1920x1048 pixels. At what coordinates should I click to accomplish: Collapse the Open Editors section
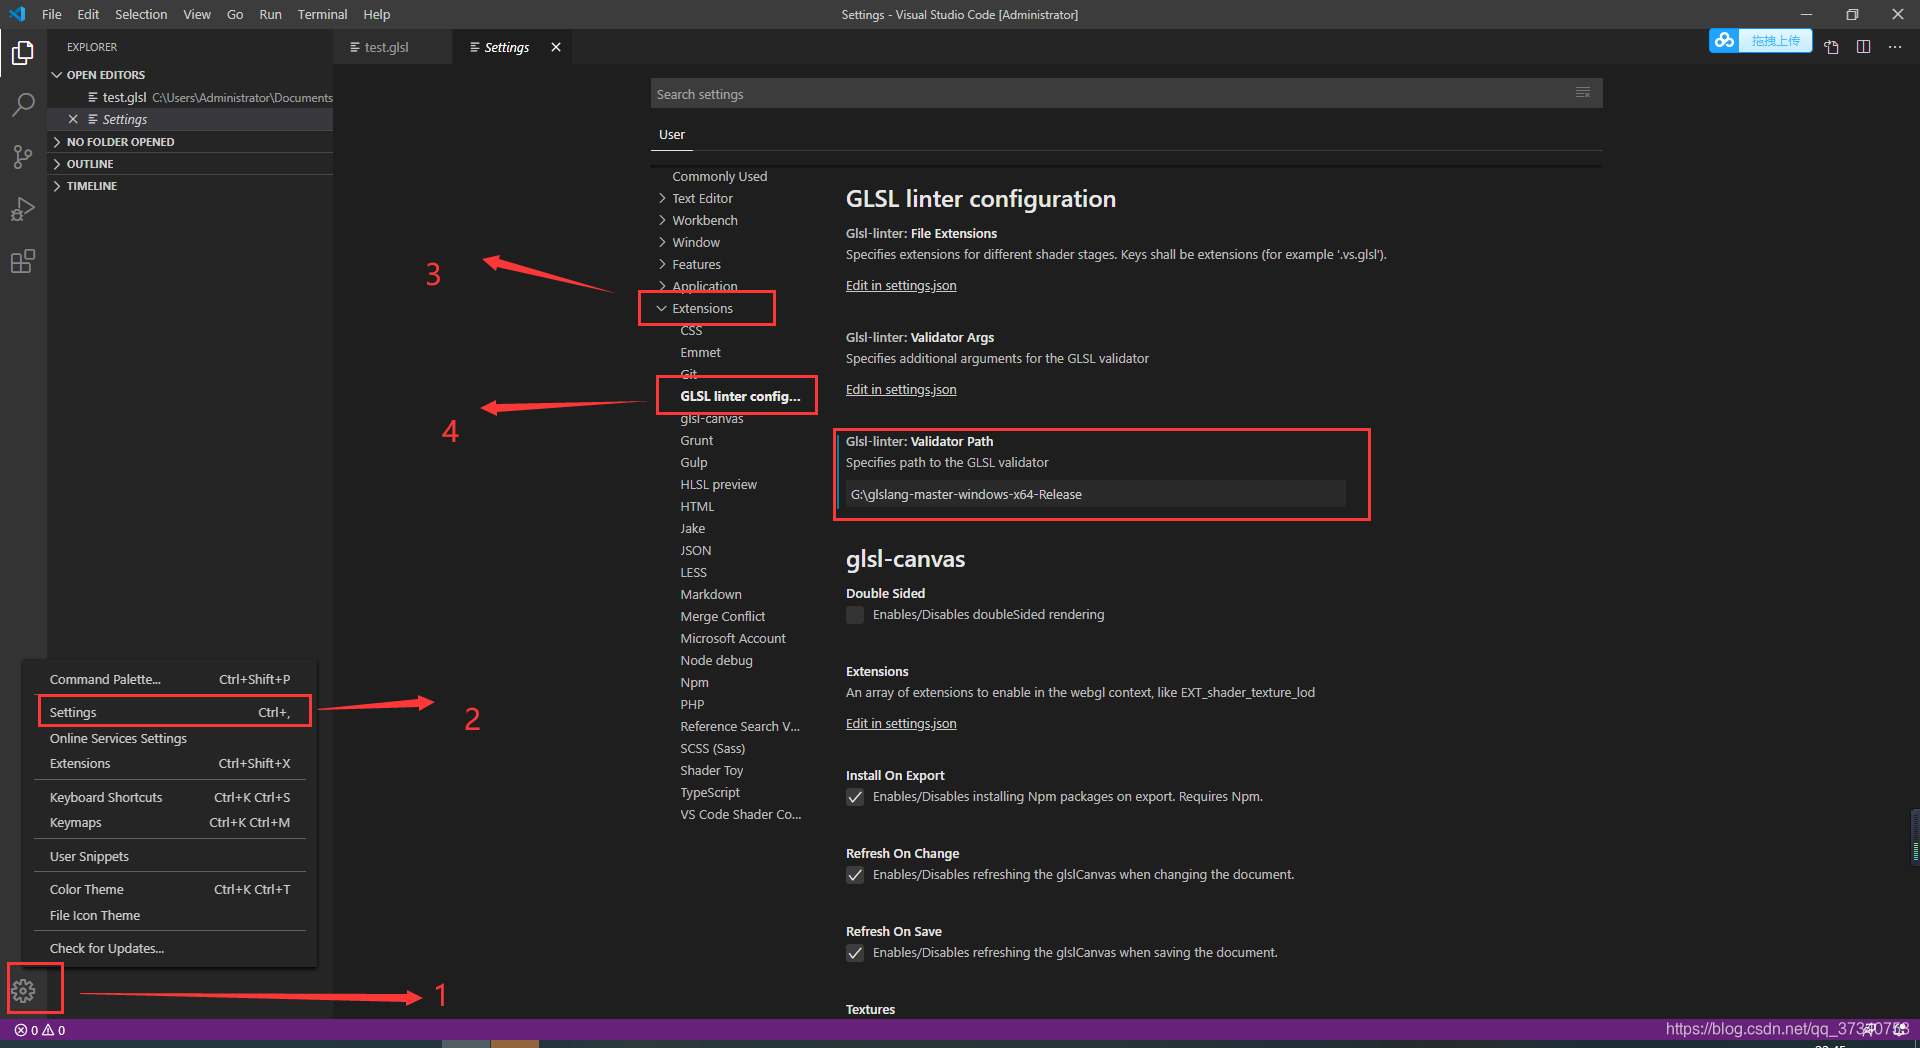pyautogui.click(x=190, y=75)
